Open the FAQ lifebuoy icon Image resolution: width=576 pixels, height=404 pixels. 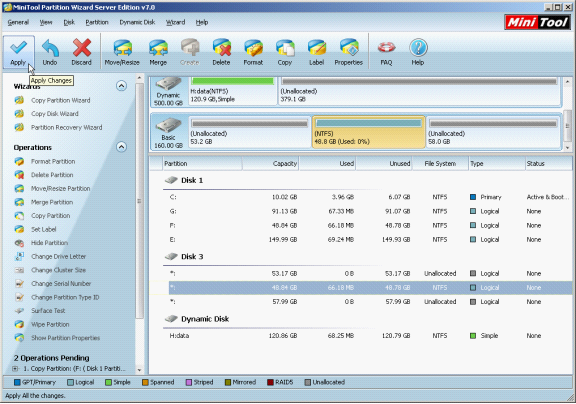click(386, 47)
